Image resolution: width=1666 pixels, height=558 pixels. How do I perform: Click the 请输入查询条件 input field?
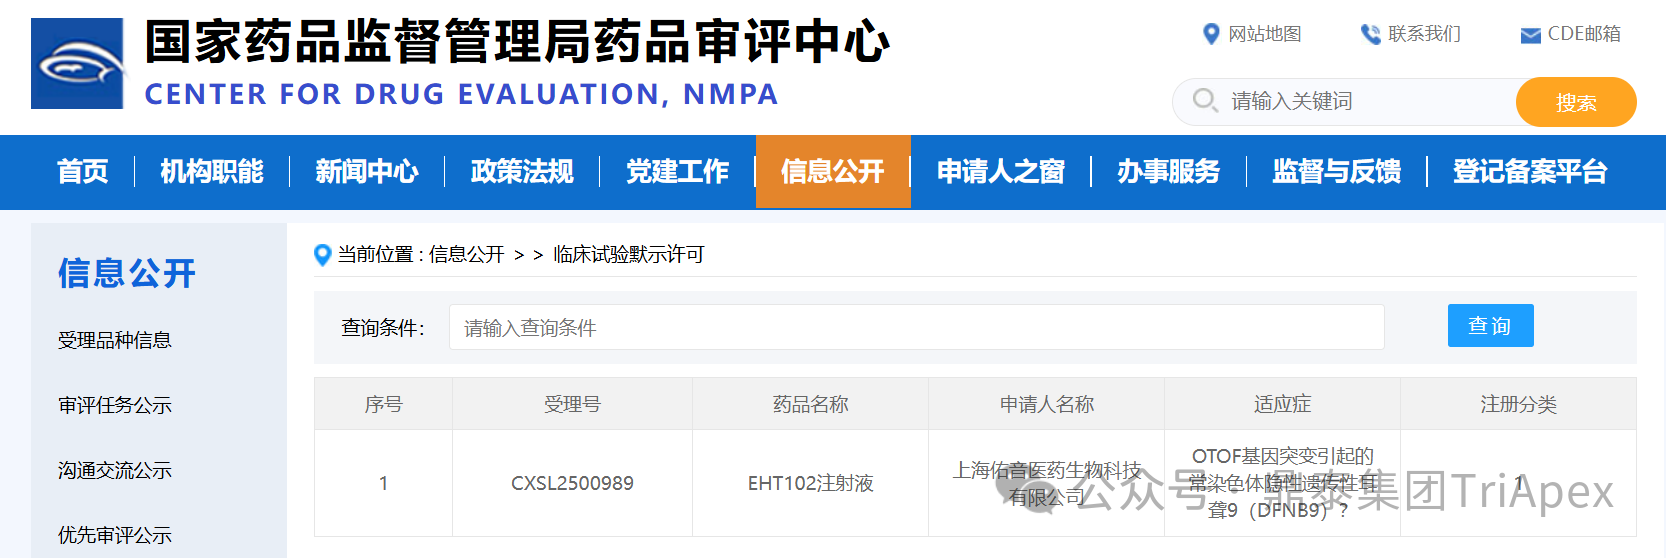[915, 328]
